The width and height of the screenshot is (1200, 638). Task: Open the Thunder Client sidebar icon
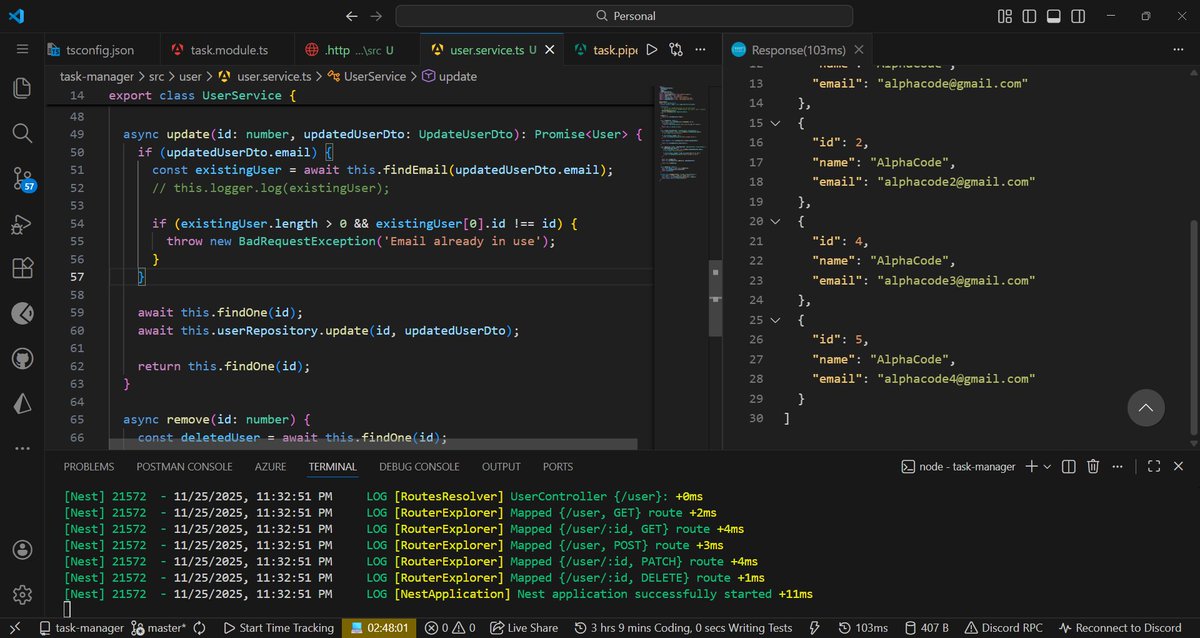point(22,313)
